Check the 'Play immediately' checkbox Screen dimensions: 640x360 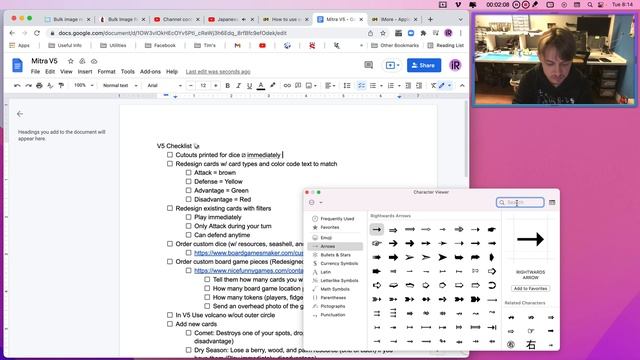[189, 217]
